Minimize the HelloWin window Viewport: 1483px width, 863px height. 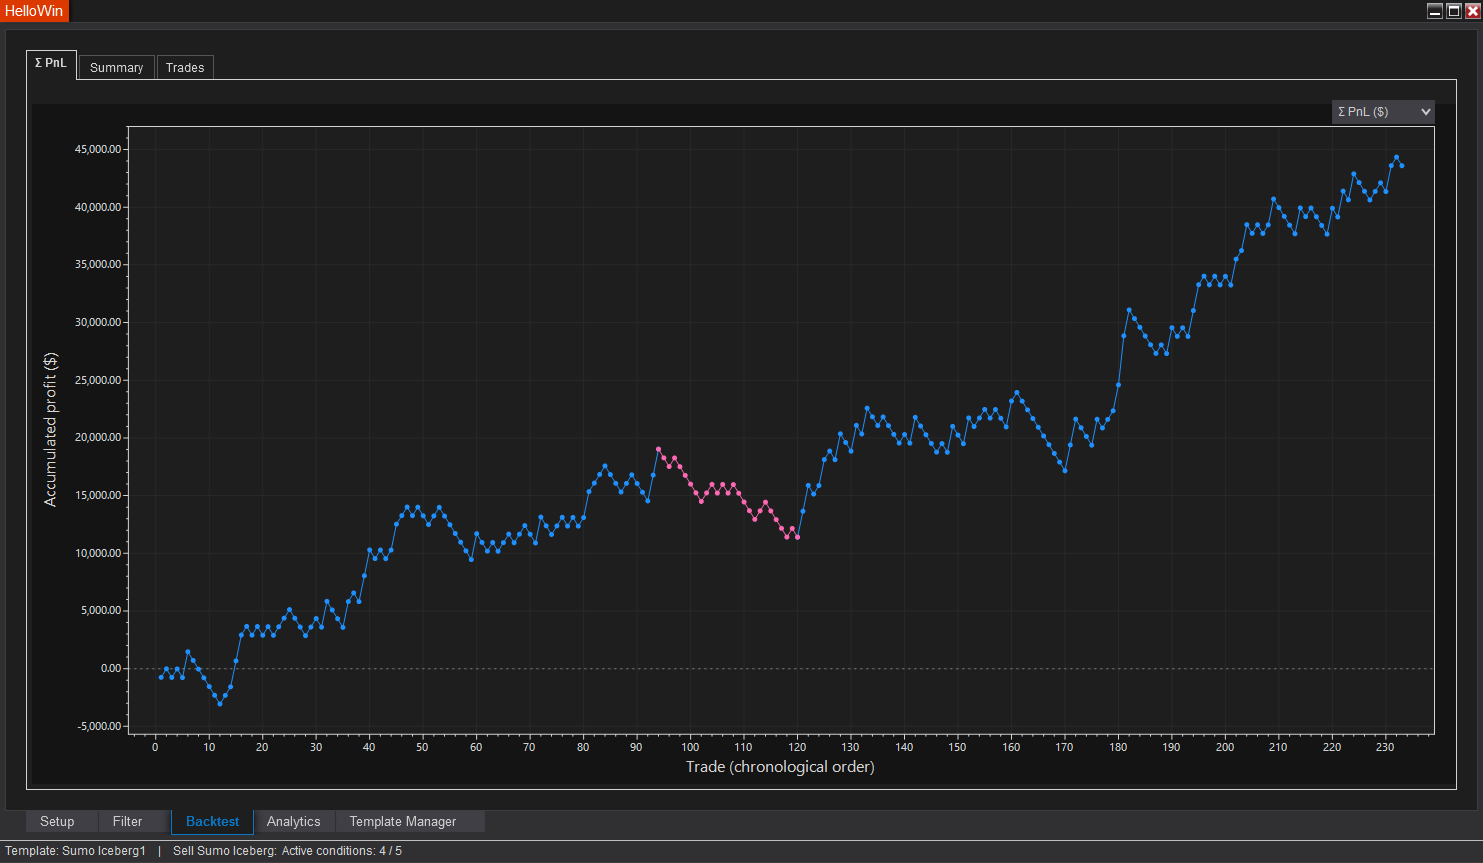click(1435, 11)
